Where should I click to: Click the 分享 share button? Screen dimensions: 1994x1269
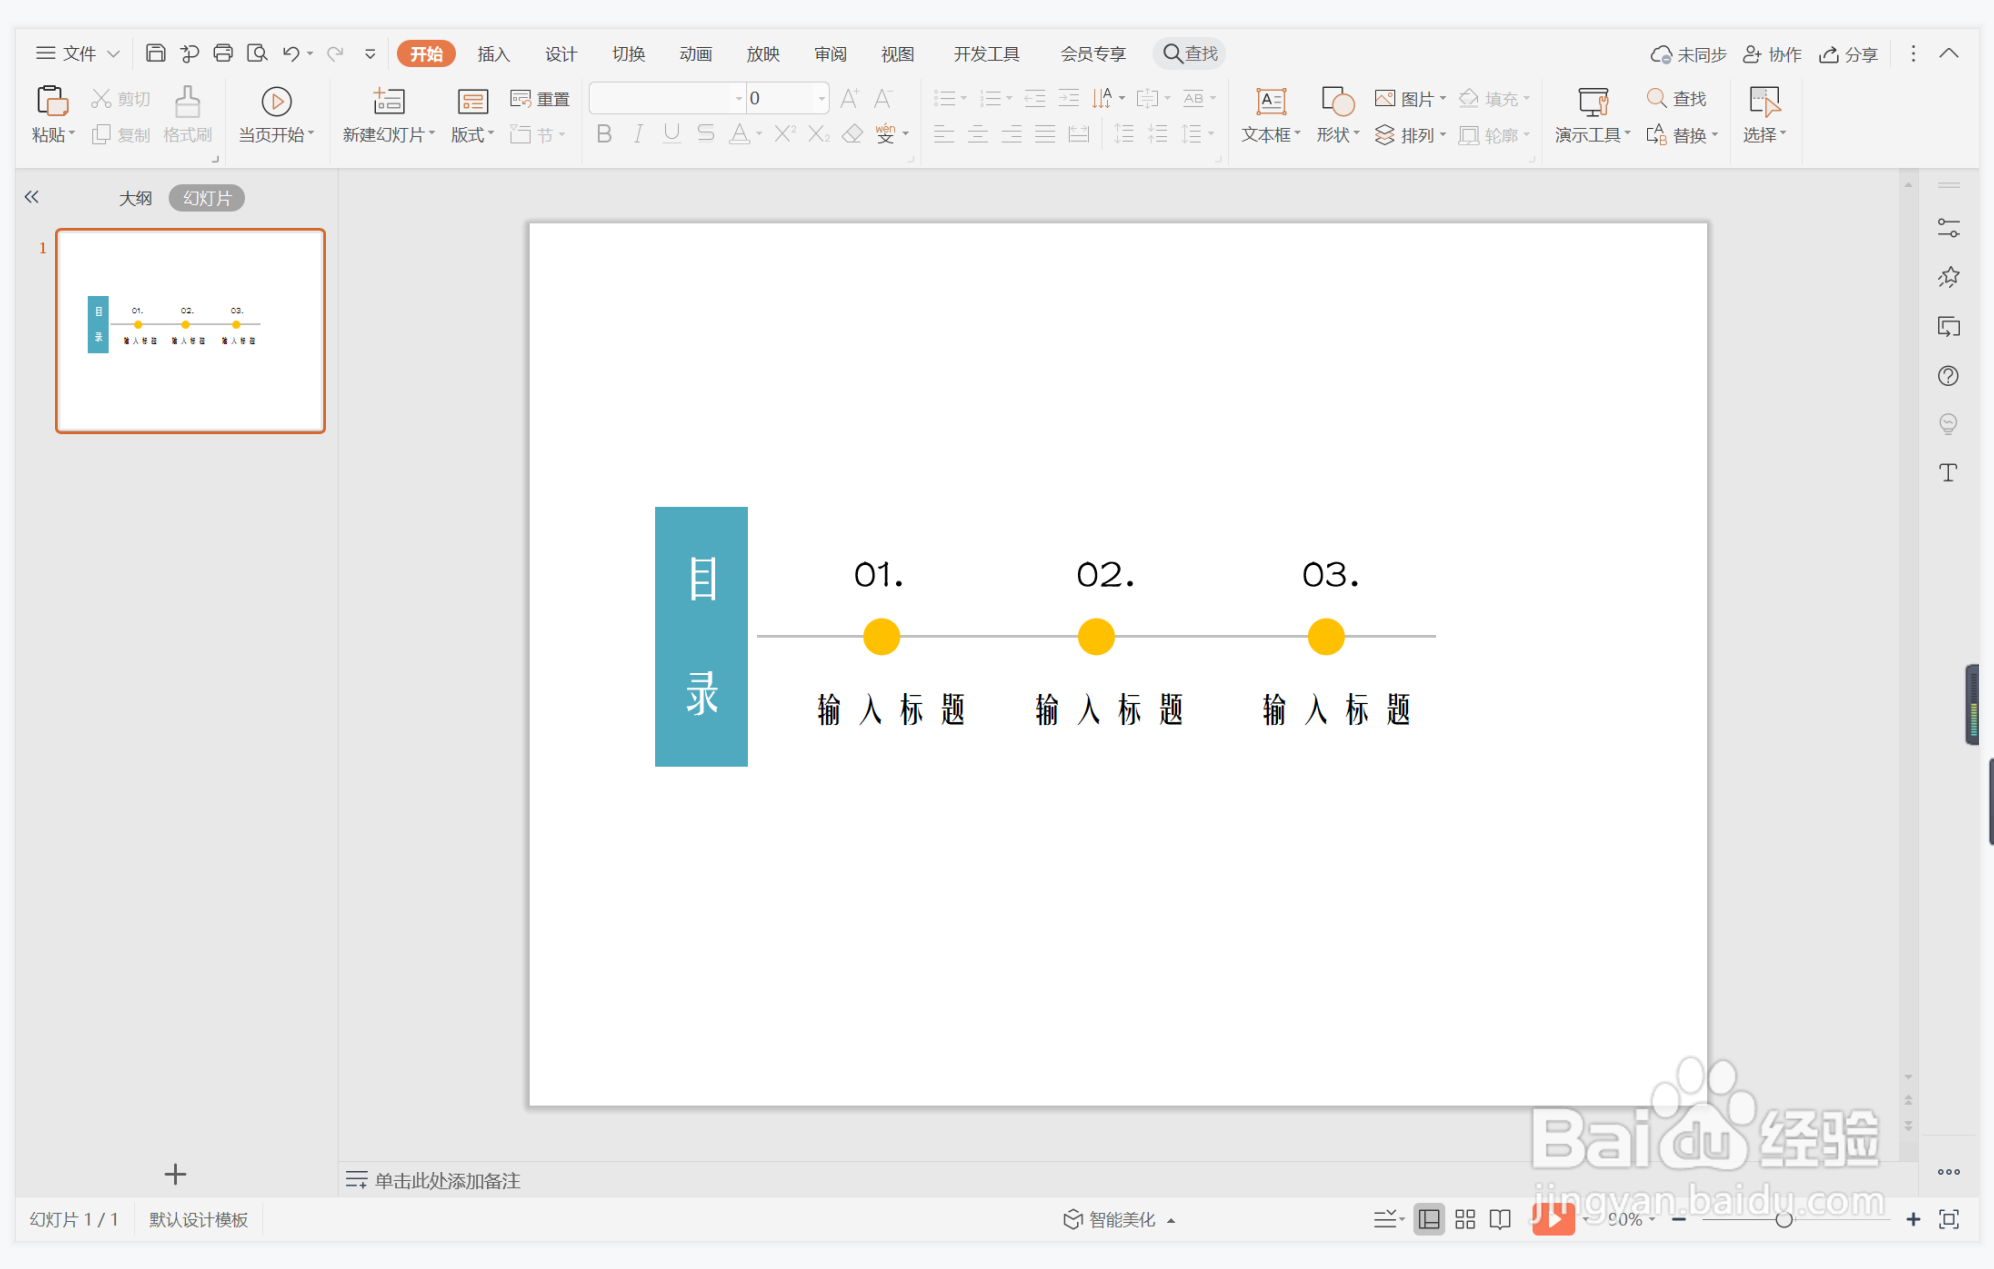pos(1848,54)
